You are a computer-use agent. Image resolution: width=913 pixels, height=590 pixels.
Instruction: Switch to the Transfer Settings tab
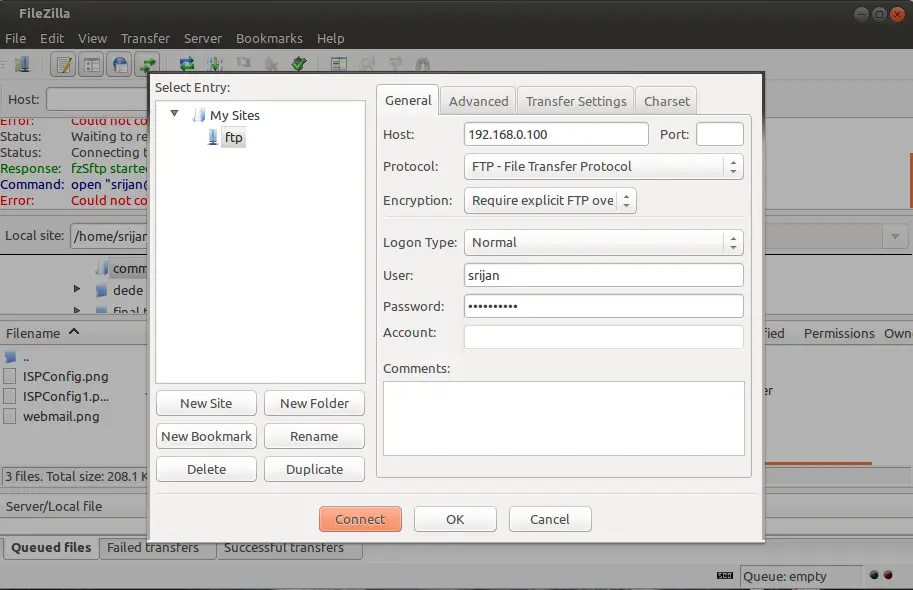(x=576, y=101)
